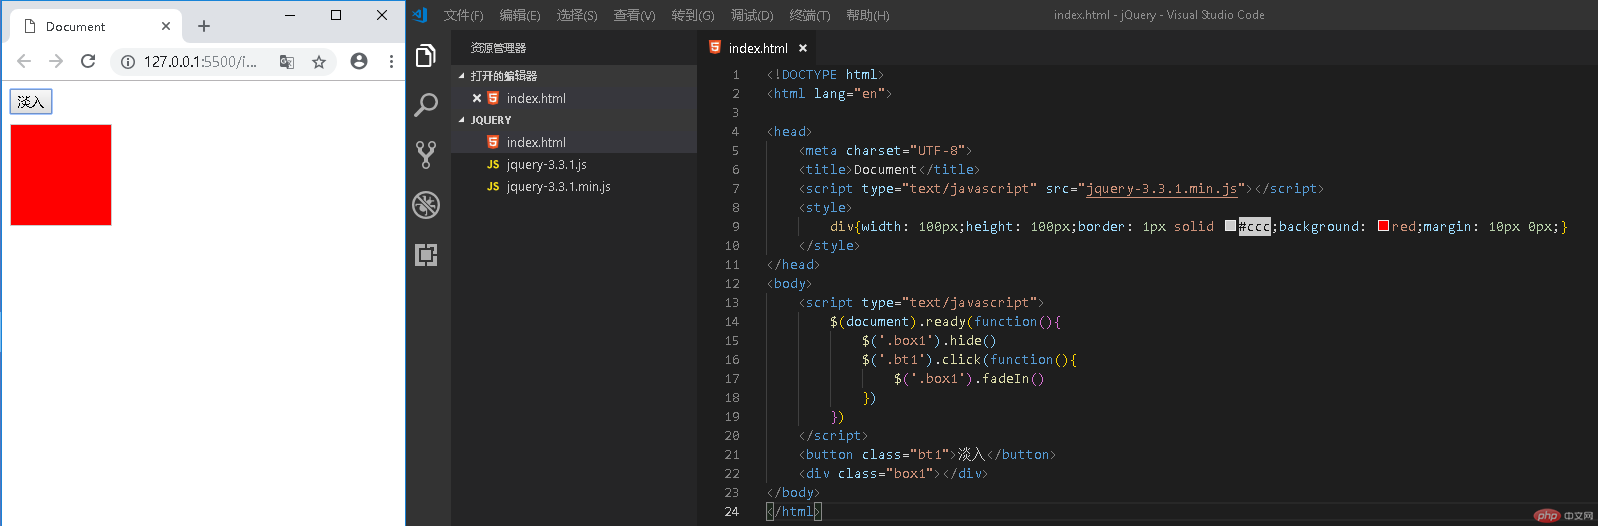Viewport: 1598px width, 526px height.
Task: Click the 资源管理器 panel title
Action: click(498, 48)
